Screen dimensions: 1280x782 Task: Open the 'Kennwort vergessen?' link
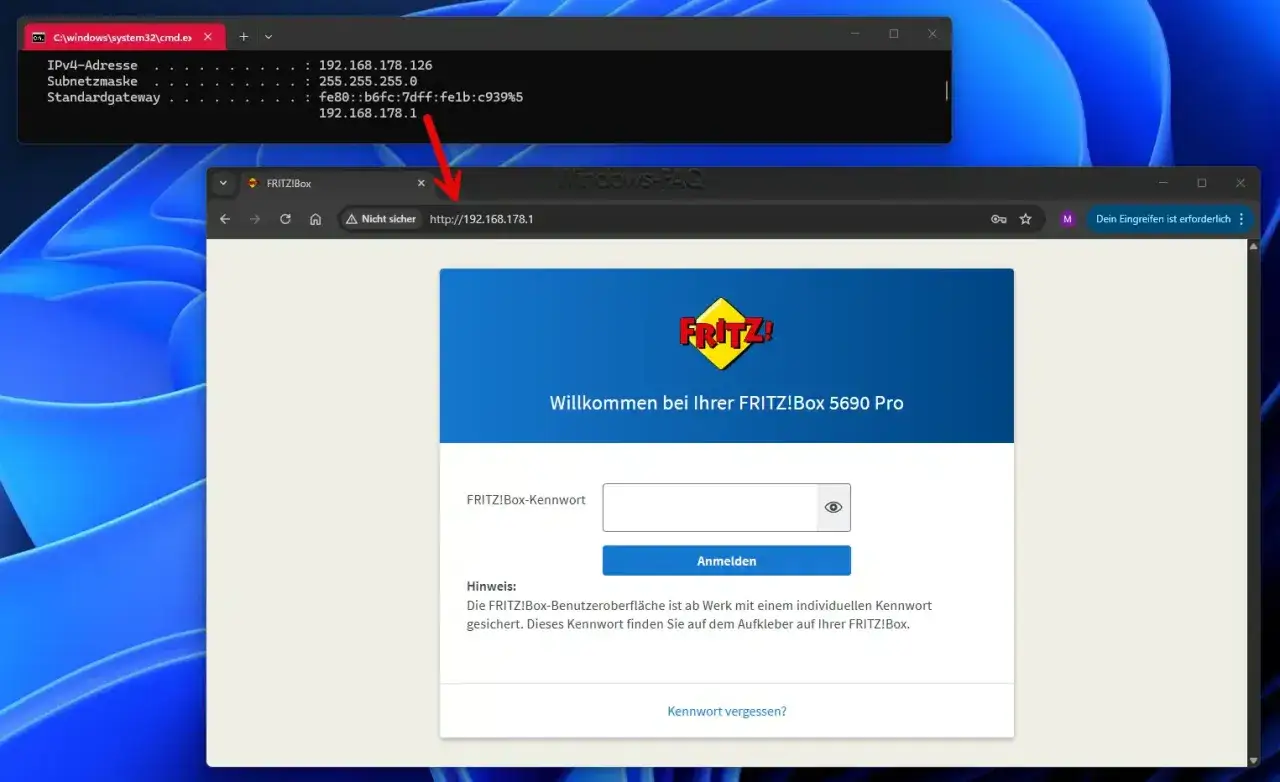727,711
